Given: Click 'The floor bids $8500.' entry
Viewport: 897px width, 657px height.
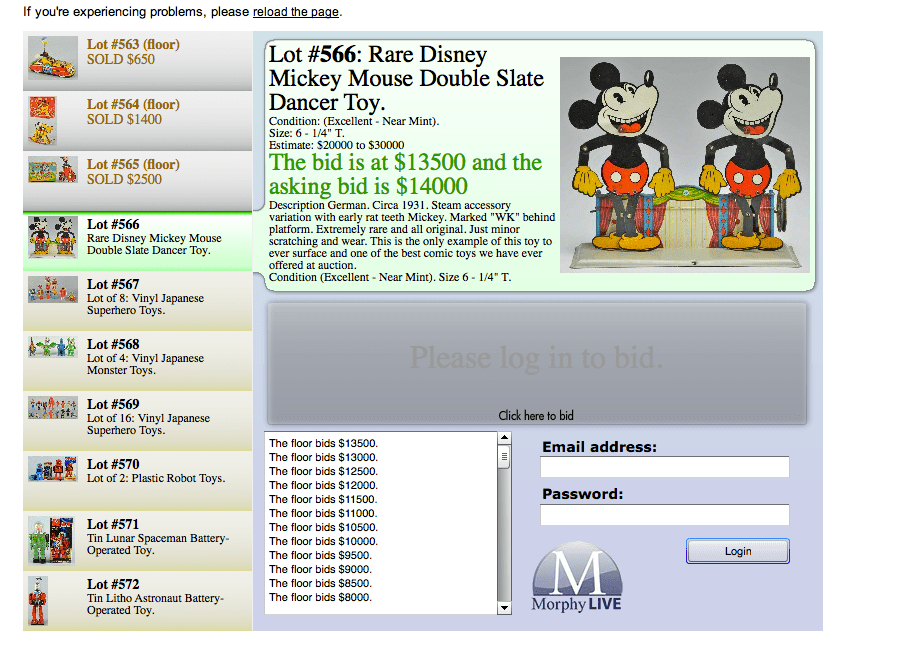Looking at the screenshot, I should click(x=321, y=584).
